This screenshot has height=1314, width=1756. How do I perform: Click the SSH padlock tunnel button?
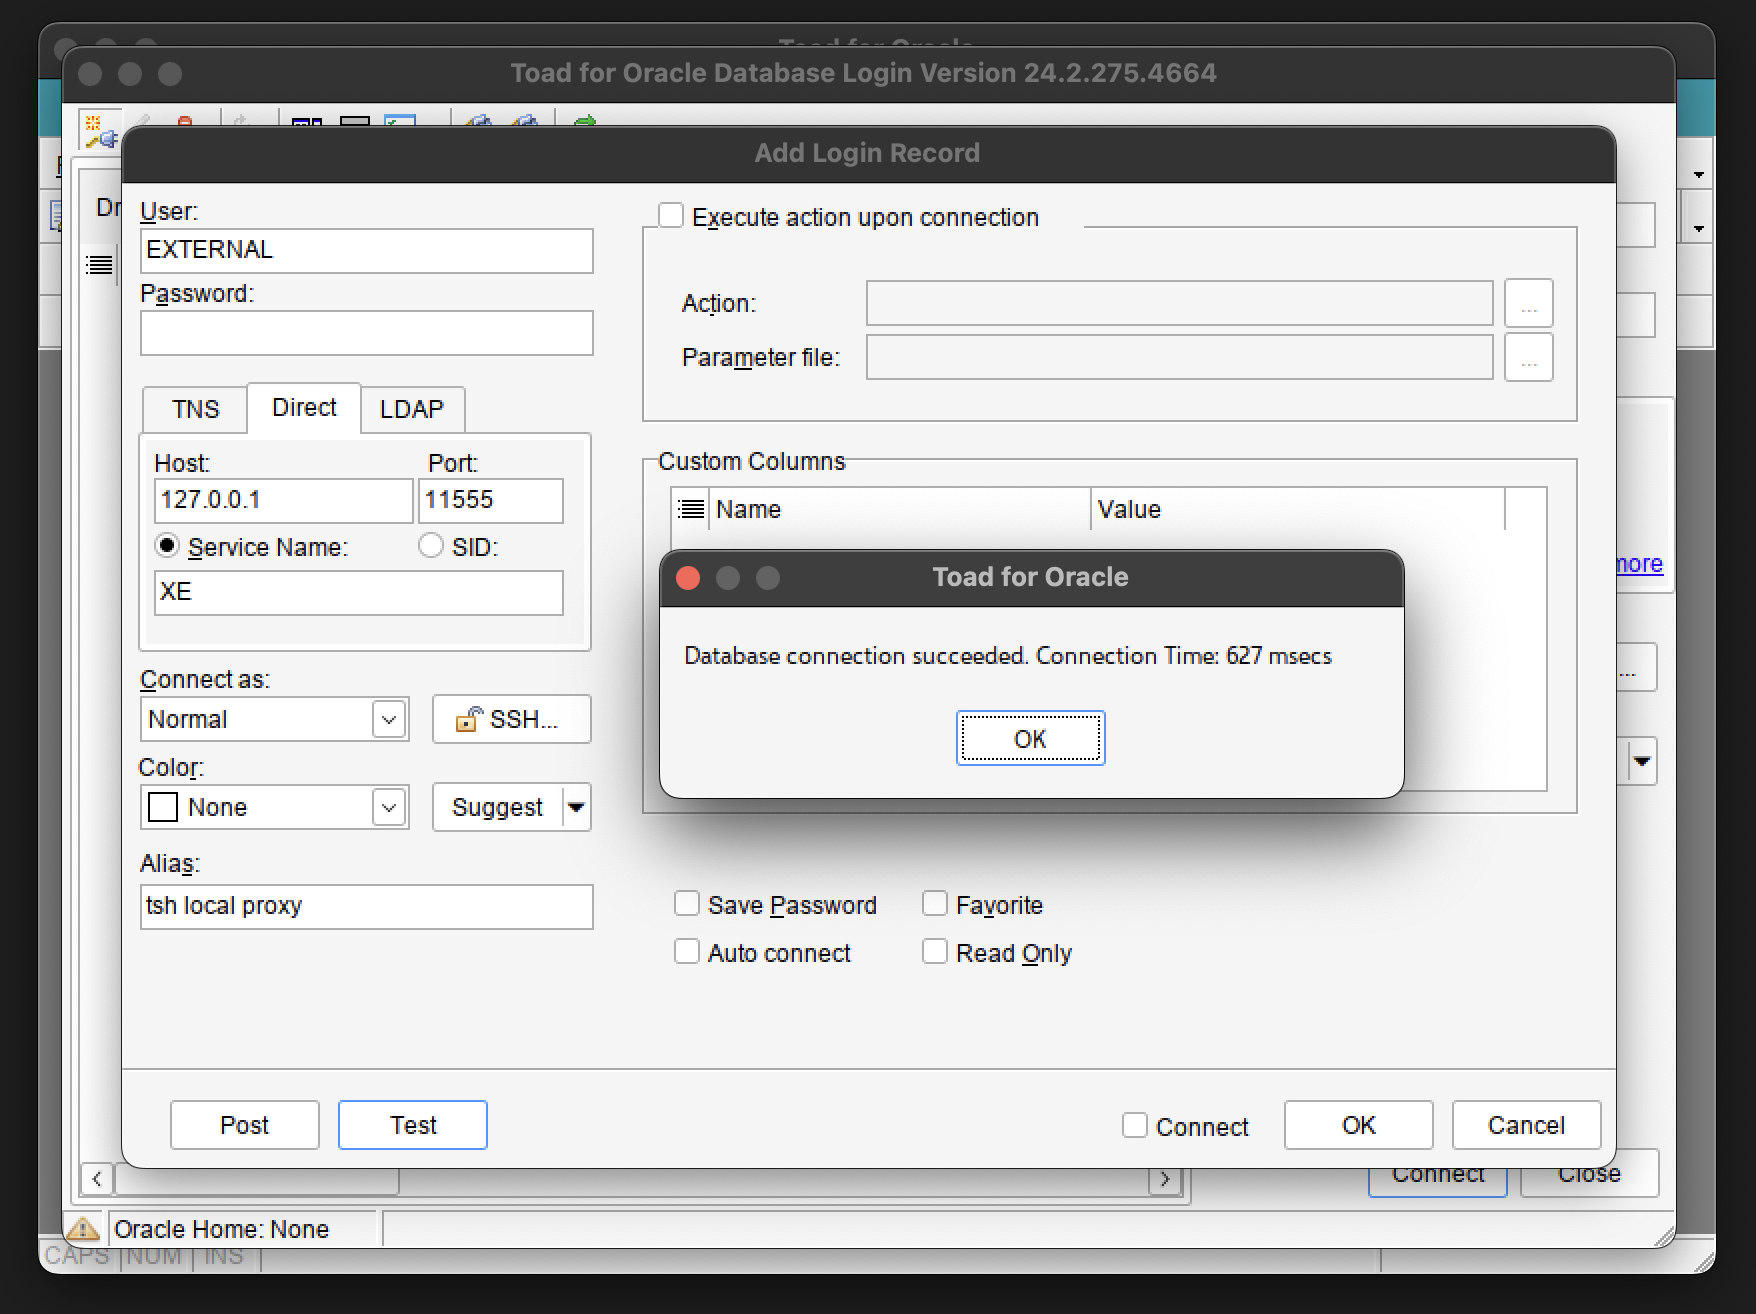511,719
